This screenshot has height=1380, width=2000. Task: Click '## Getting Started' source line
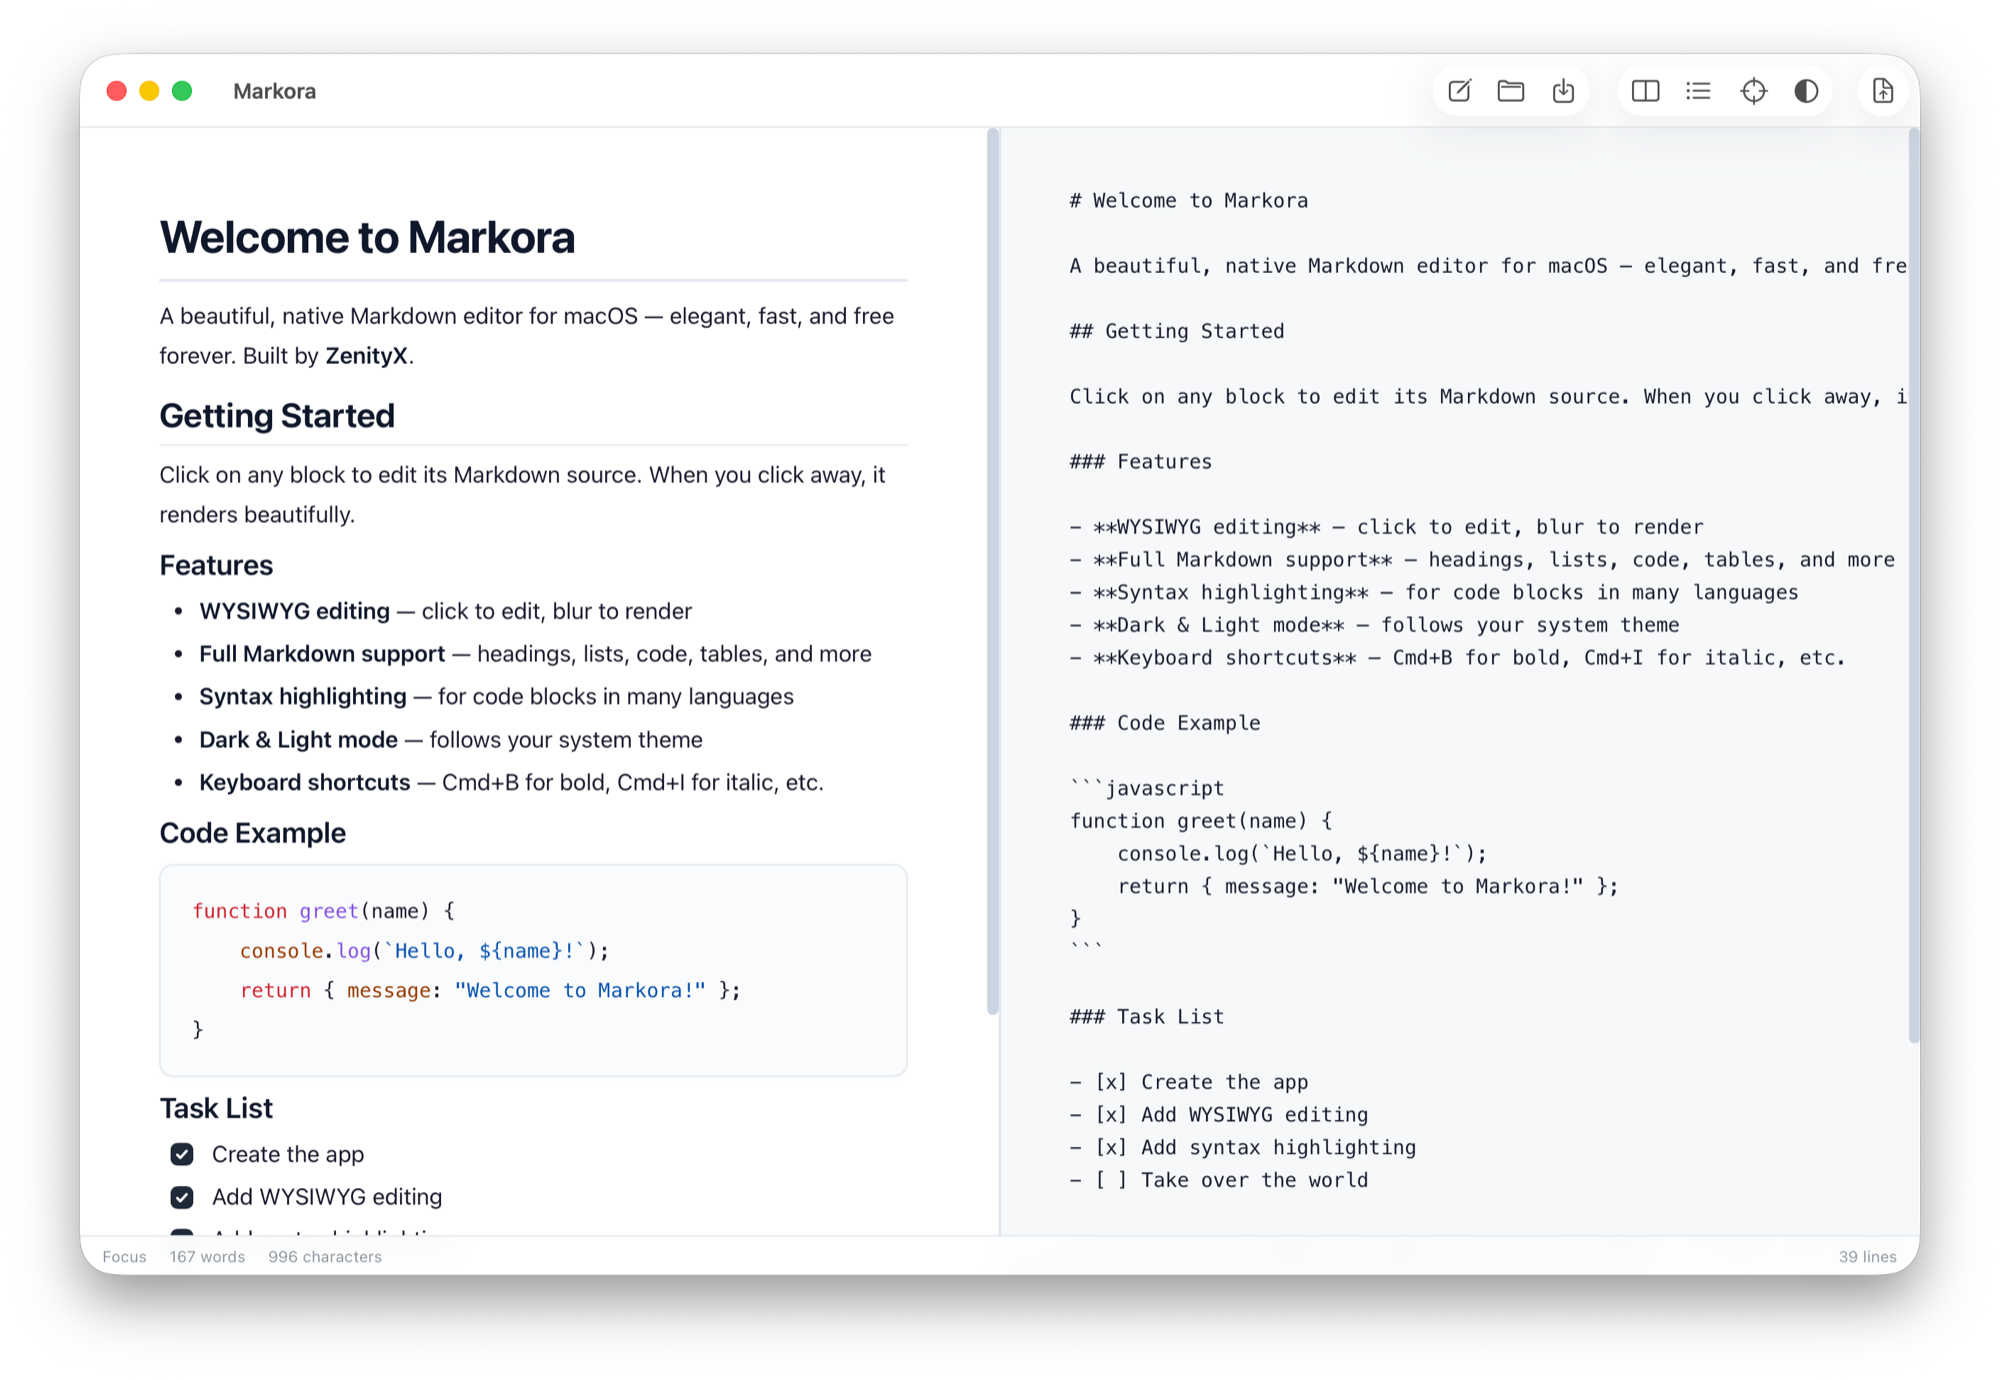[x=1176, y=331]
